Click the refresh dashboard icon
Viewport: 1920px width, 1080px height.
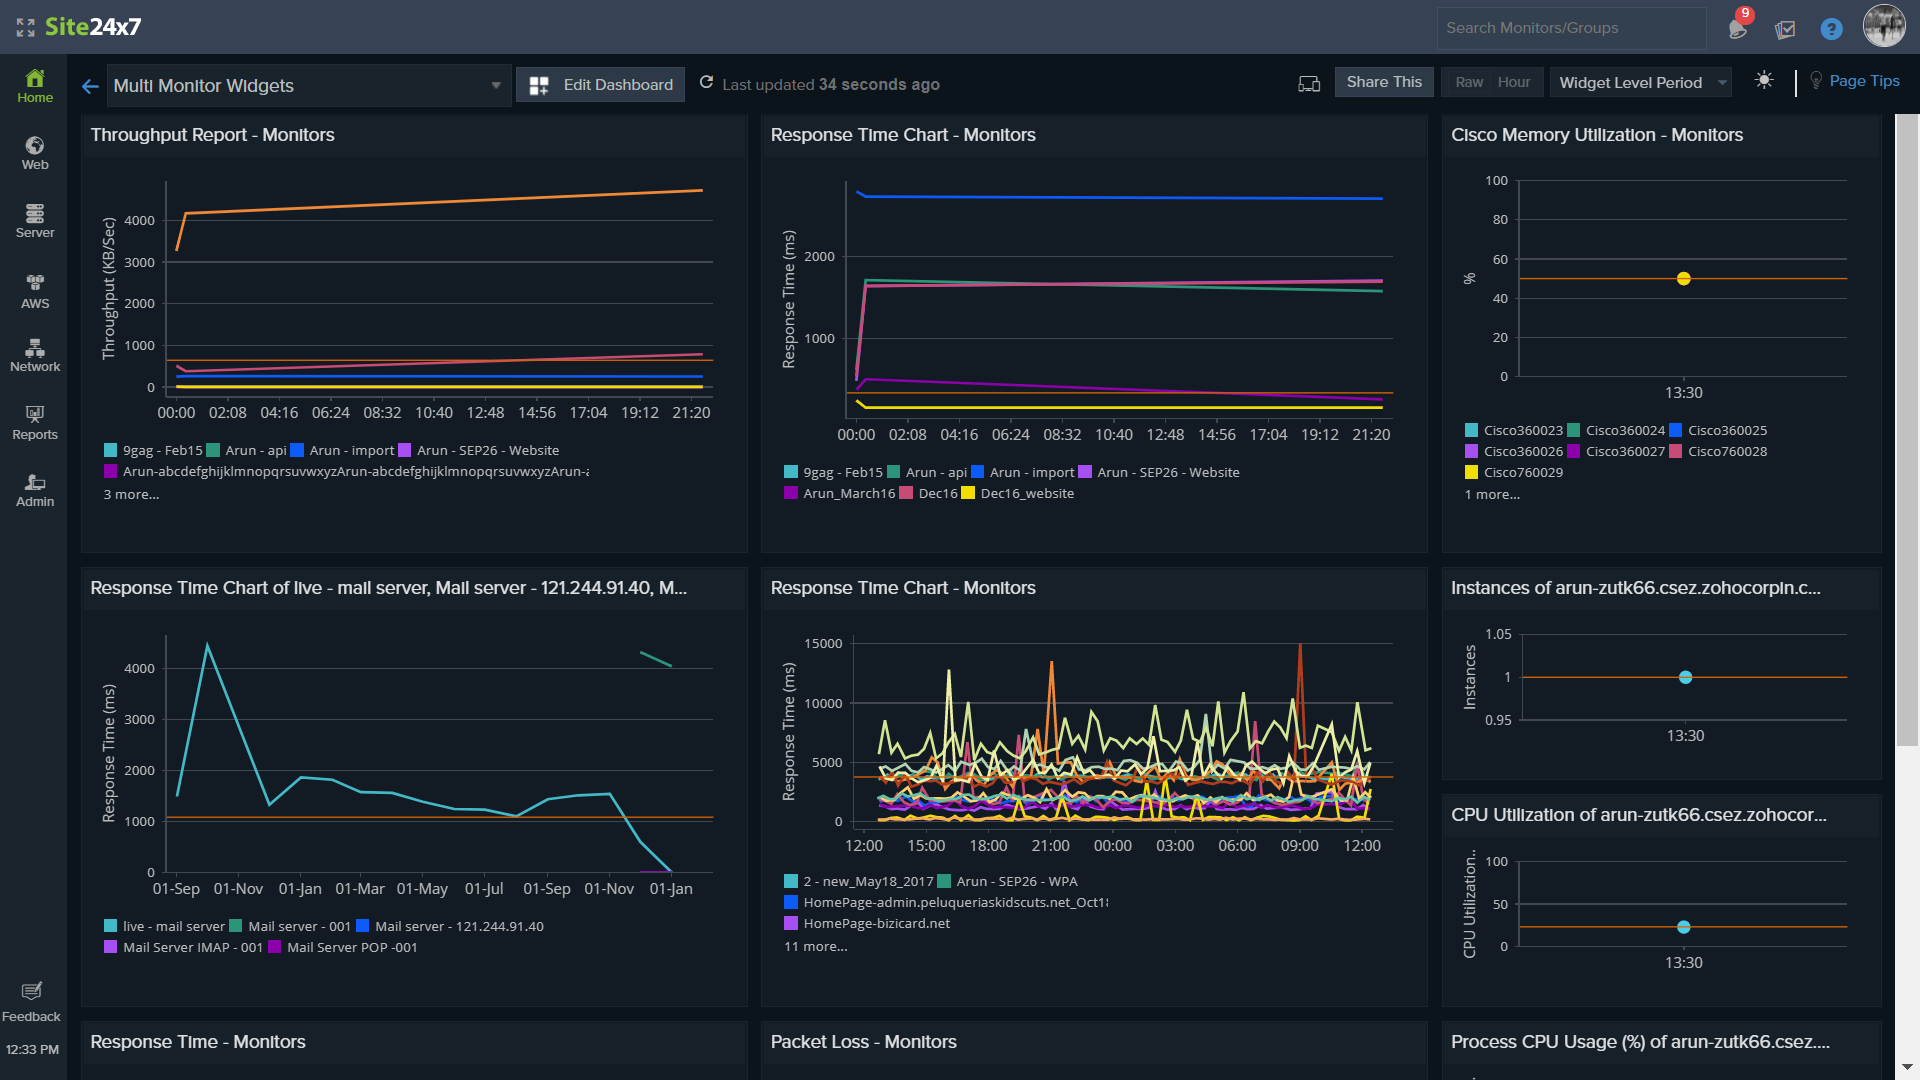[x=706, y=83]
